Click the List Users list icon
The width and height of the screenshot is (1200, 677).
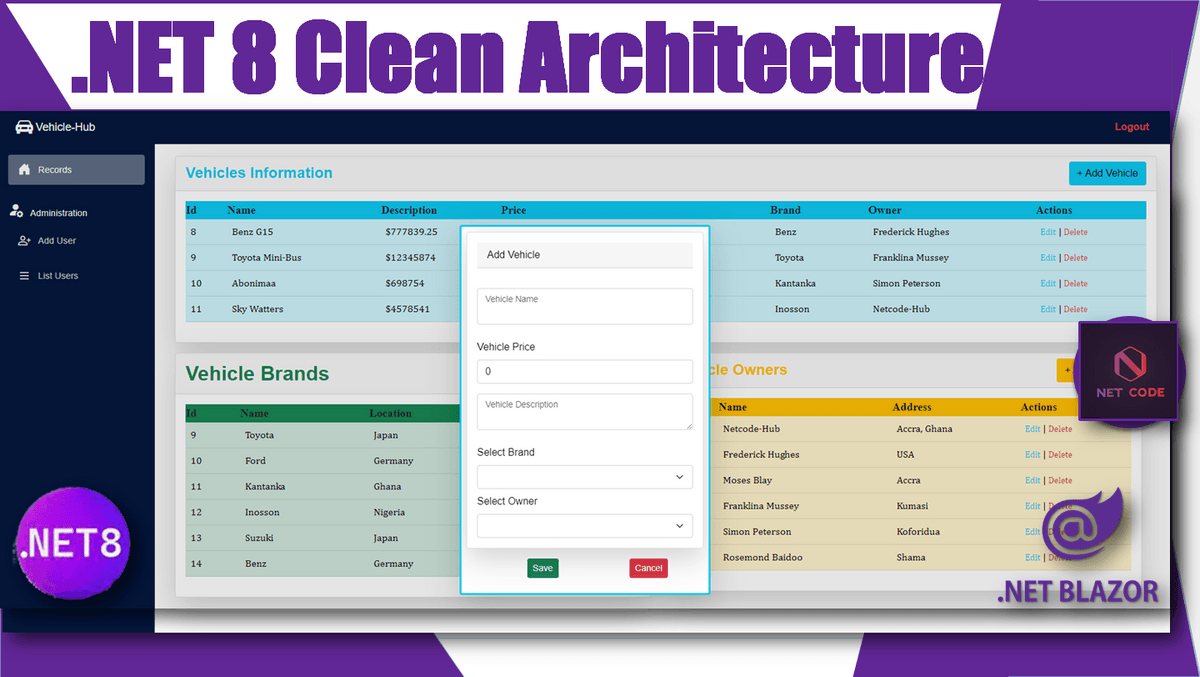tap(25, 276)
